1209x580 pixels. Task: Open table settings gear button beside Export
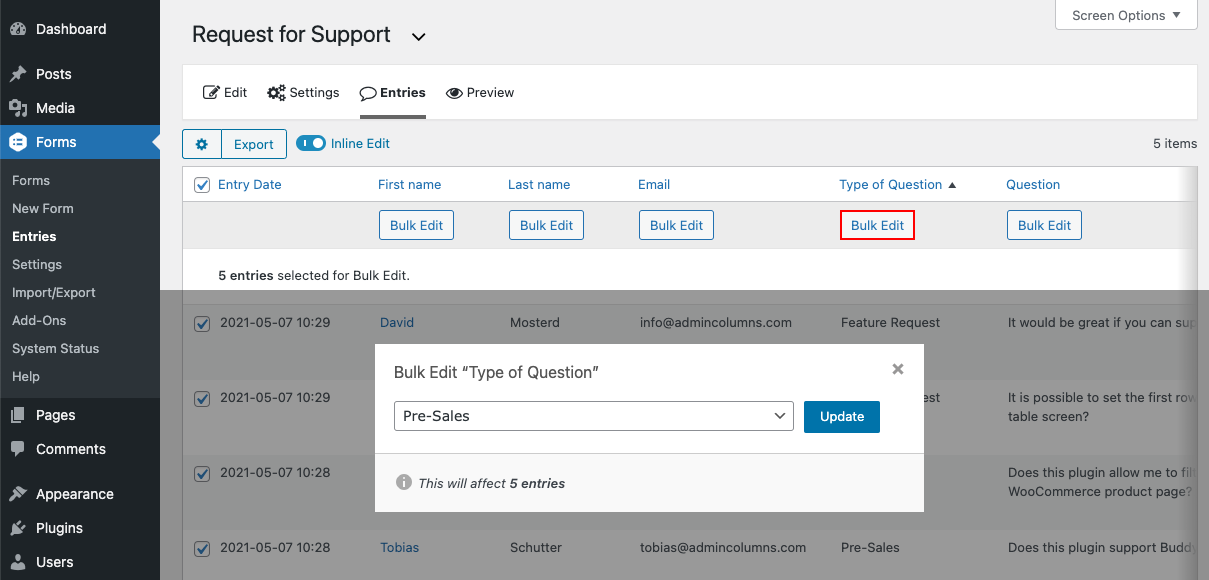point(201,144)
